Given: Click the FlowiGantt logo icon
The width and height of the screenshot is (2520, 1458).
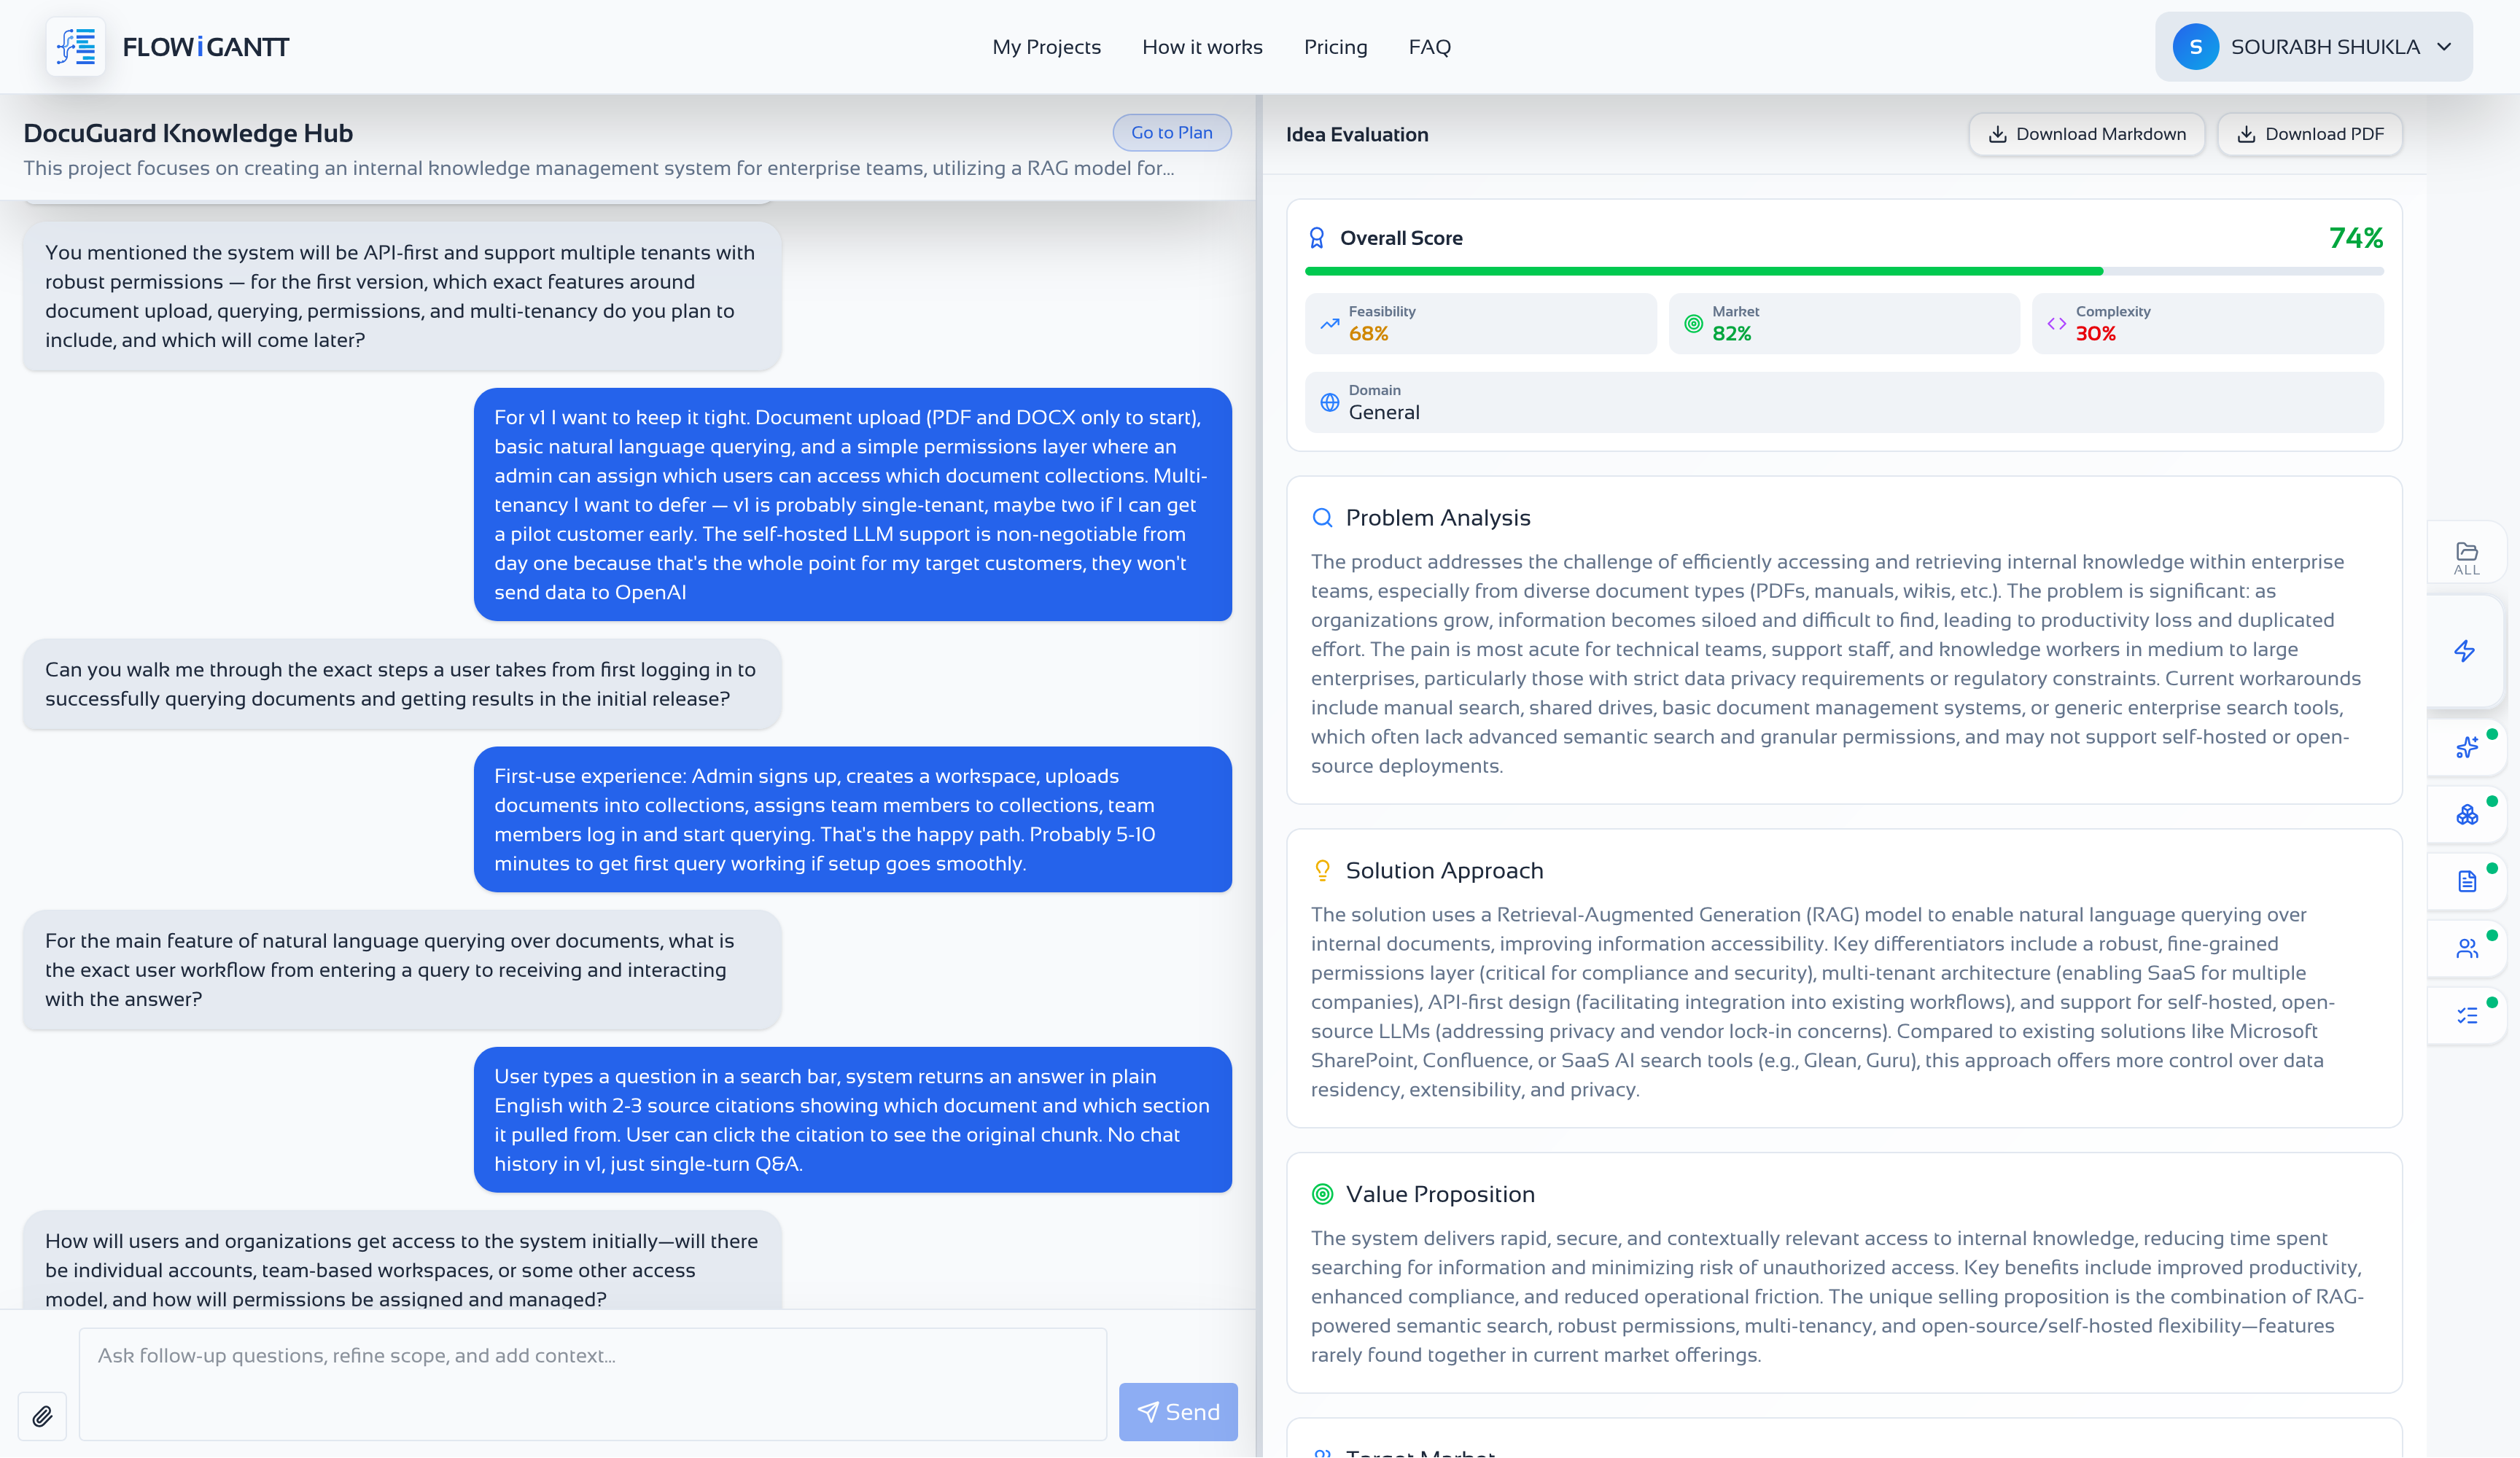Looking at the screenshot, I should pyautogui.click(x=76, y=46).
